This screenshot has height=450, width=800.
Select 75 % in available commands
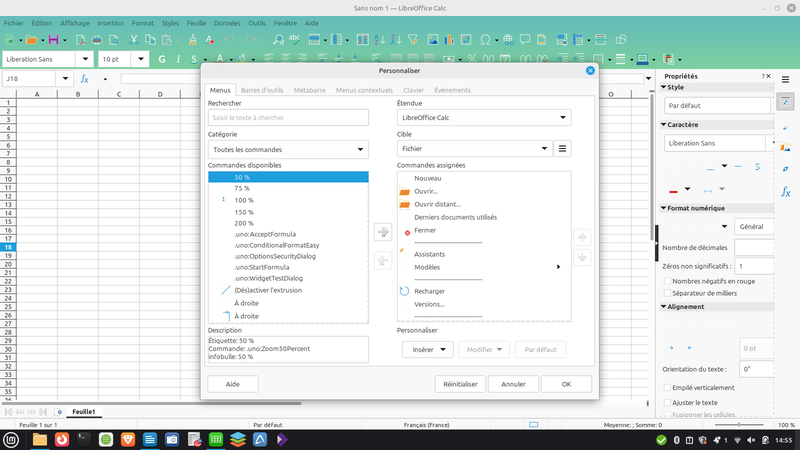(288, 188)
